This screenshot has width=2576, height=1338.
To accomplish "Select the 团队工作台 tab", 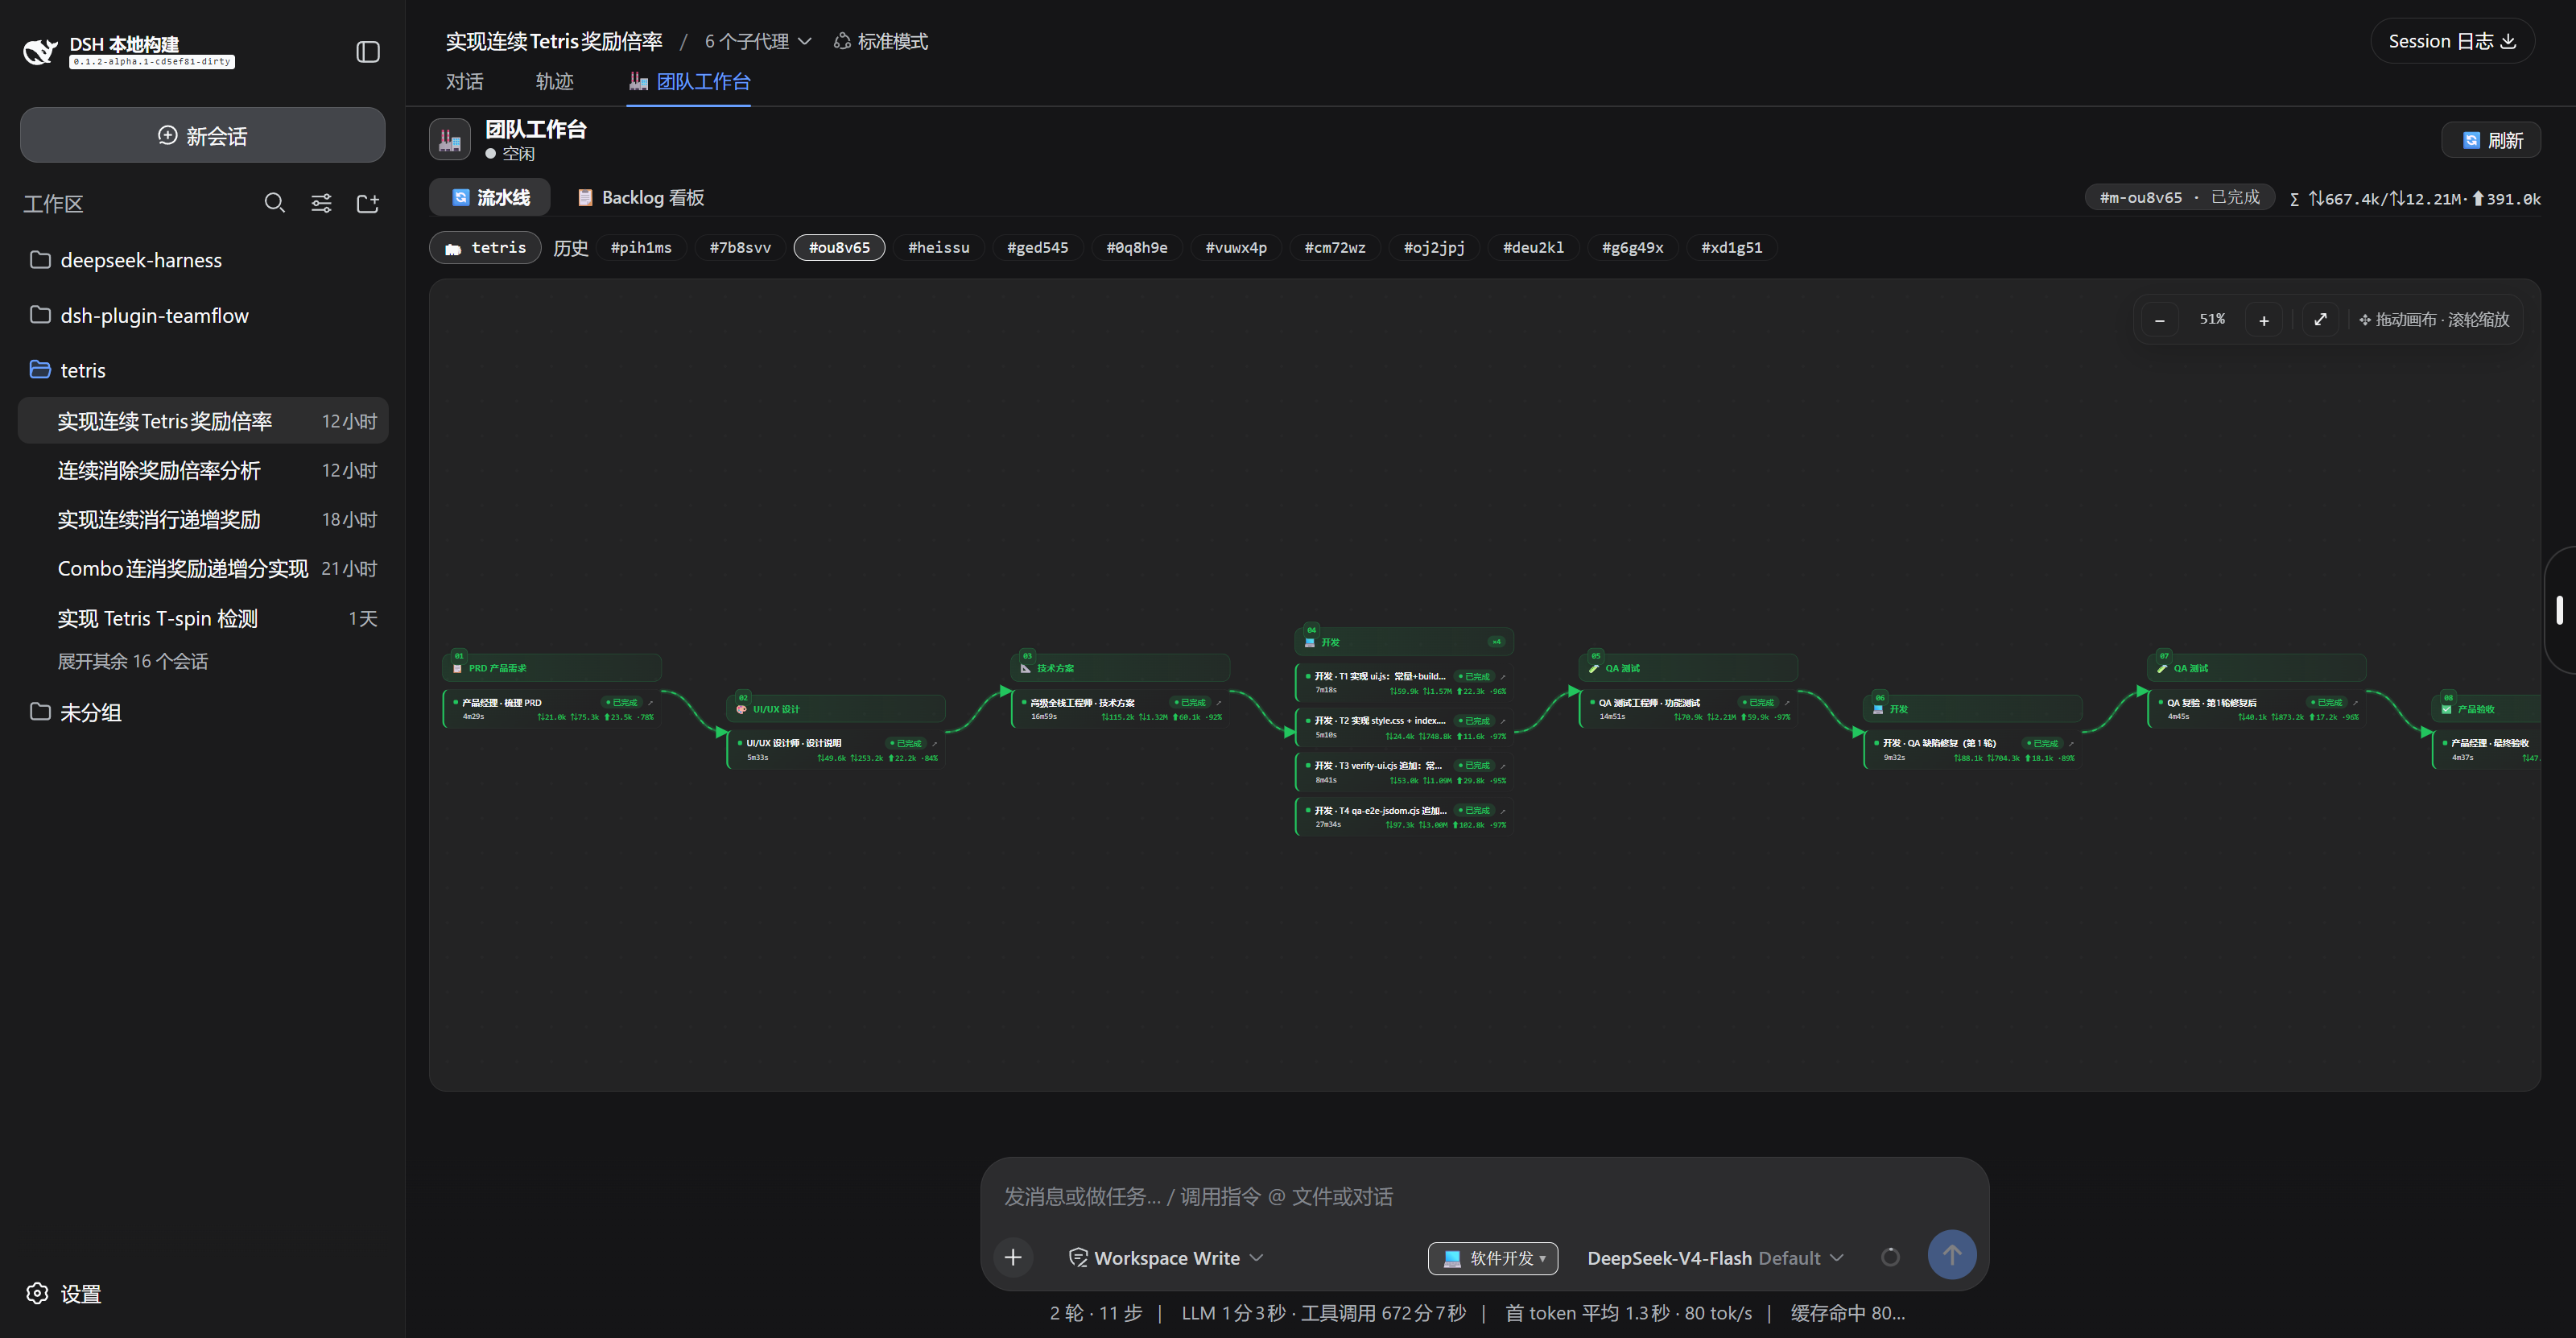I will (689, 81).
